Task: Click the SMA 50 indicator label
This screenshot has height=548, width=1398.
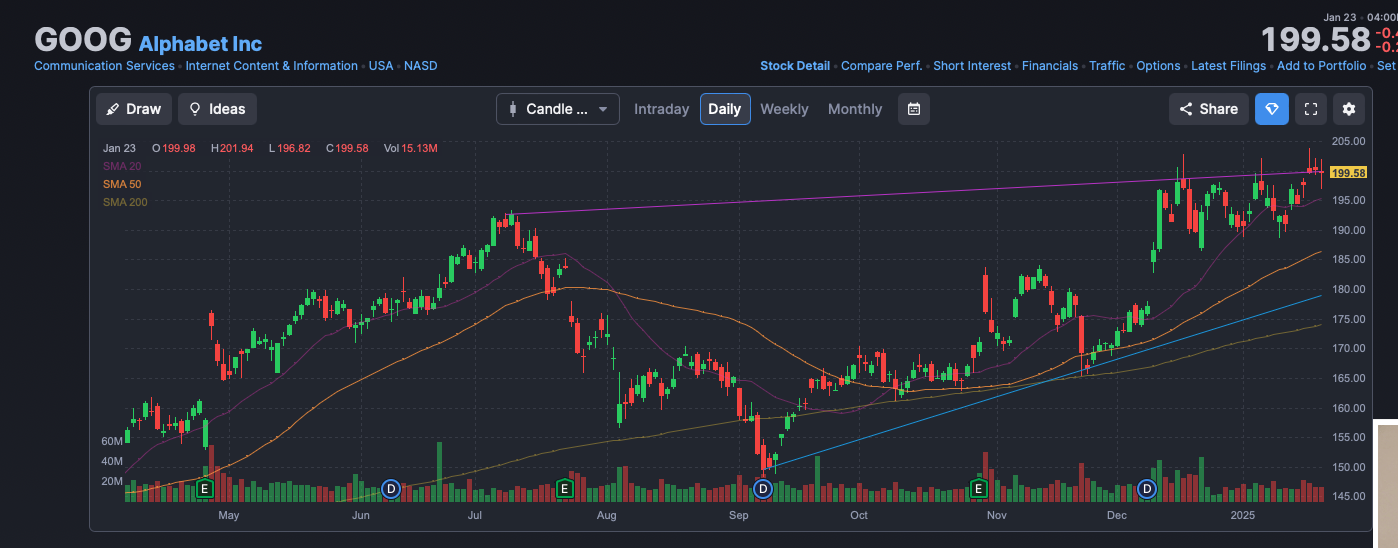Action: tap(122, 184)
